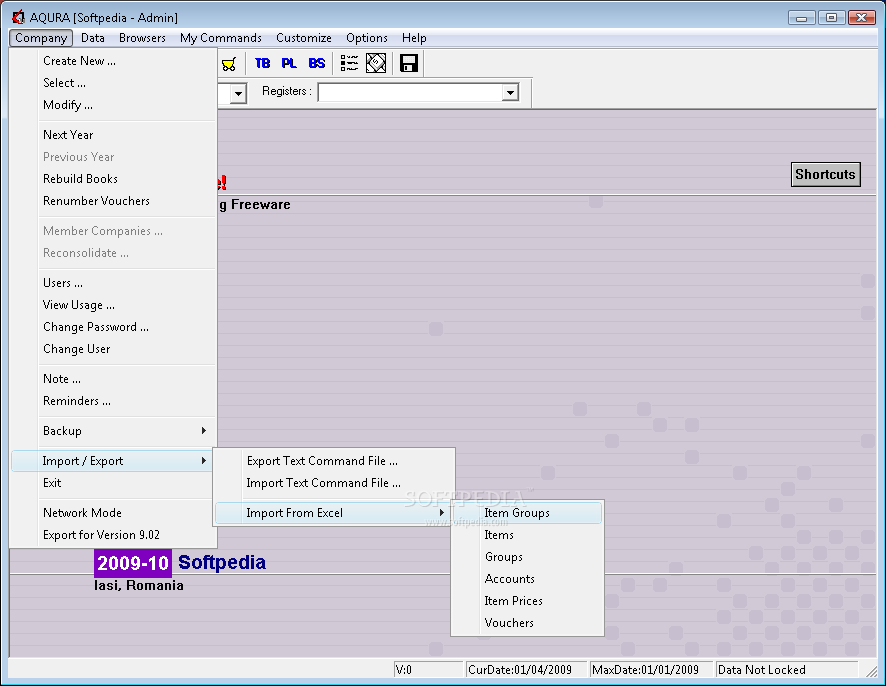This screenshot has height=686, width=886.
Task: Click the V:0 status bar entry
Action: pyautogui.click(x=428, y=670)
